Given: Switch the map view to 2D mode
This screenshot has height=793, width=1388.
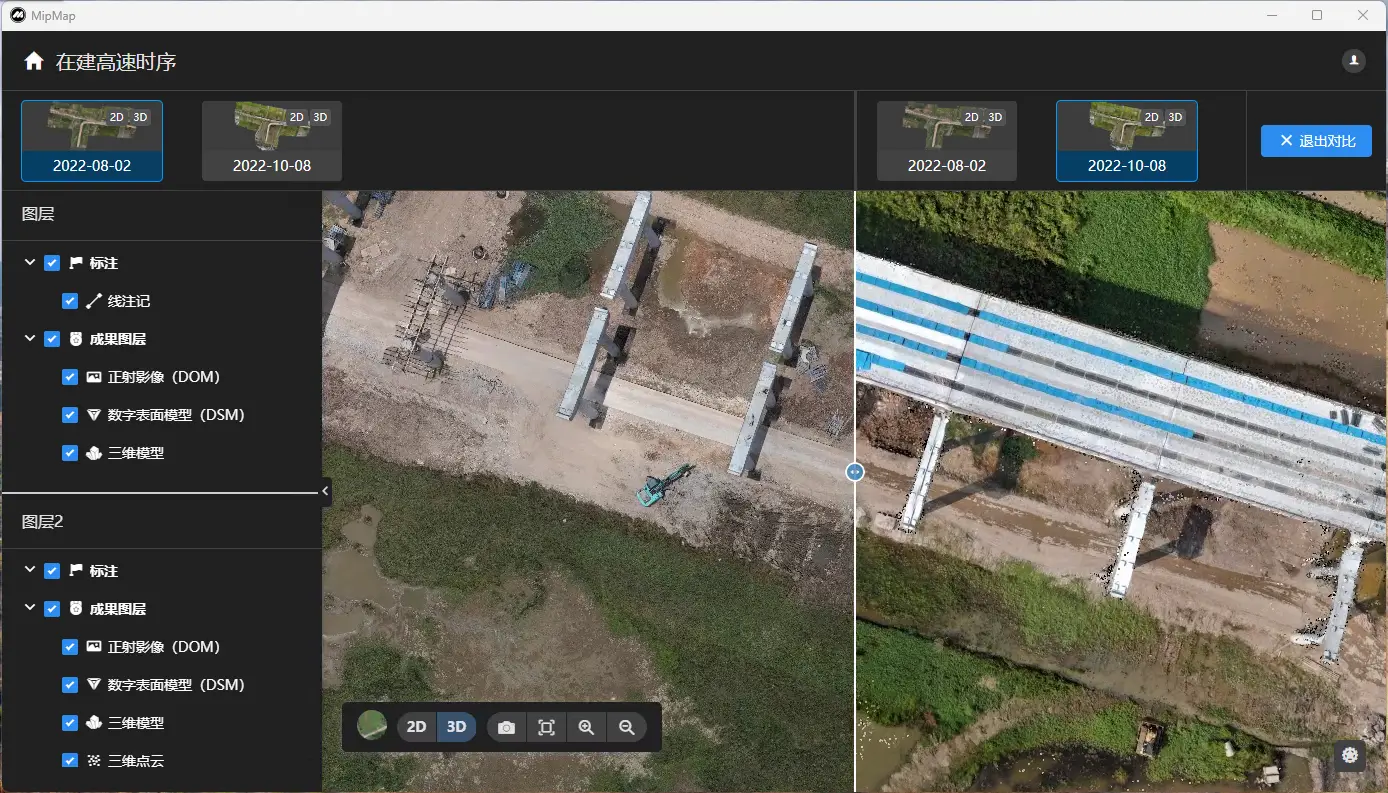Looking at the screenshot, I should click(x=417, y=727).
